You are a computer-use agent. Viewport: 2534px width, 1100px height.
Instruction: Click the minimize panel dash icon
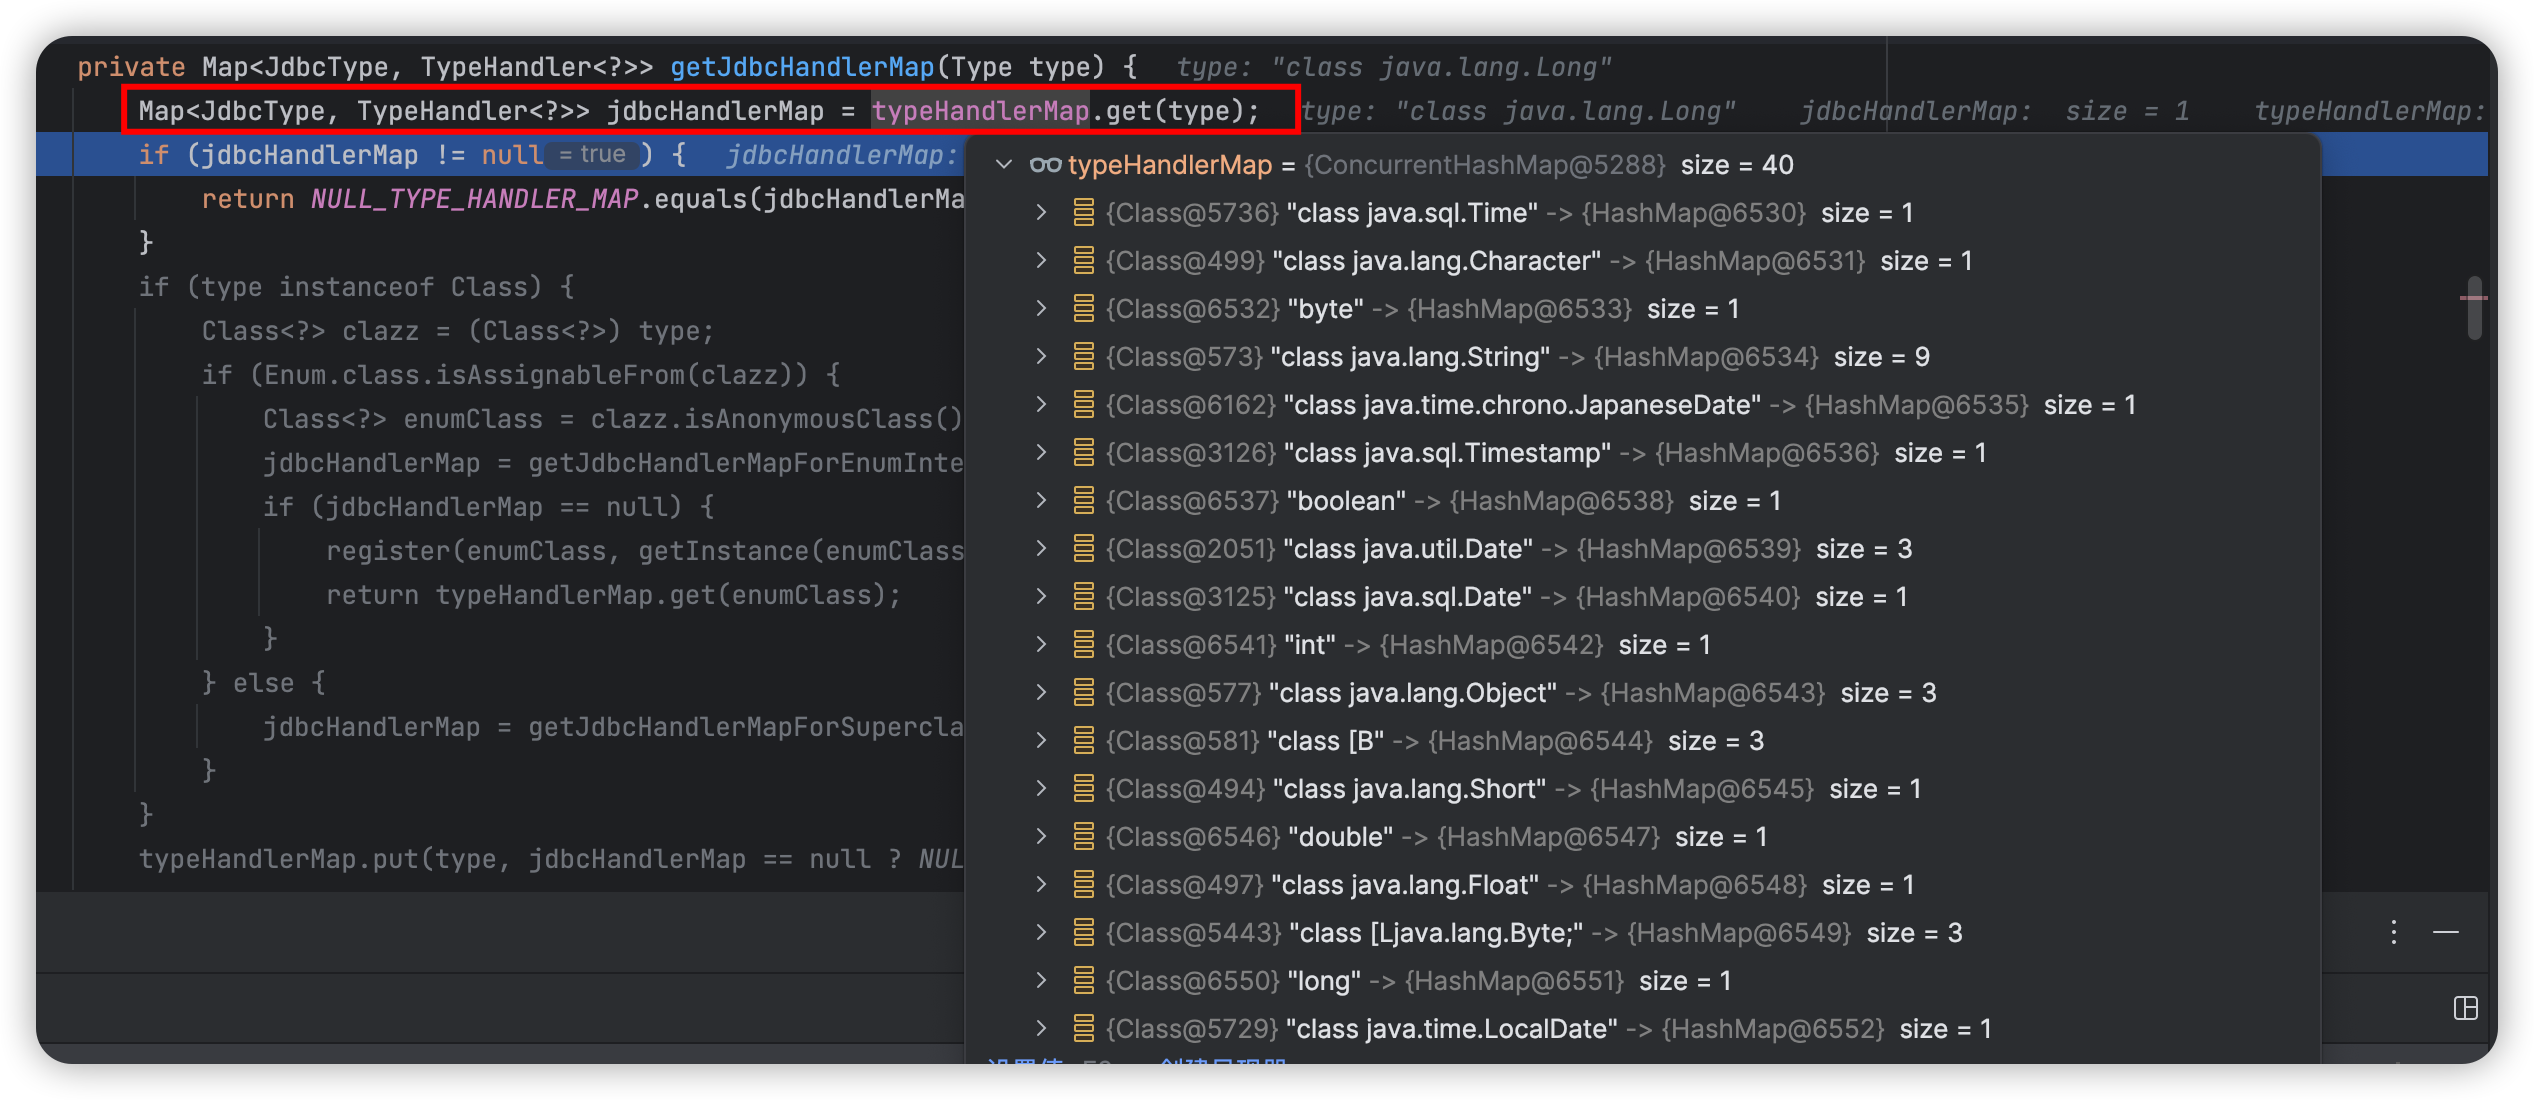2446,932
